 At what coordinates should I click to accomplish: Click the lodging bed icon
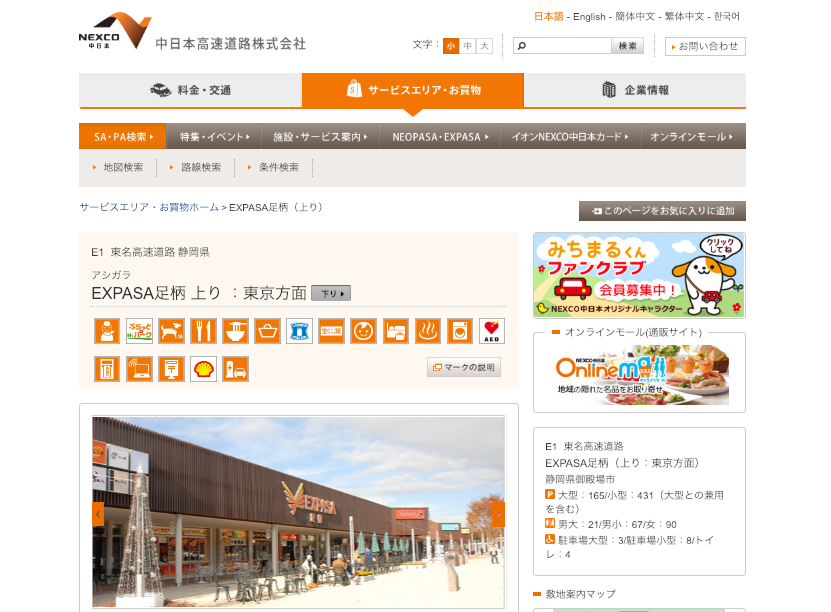coord(396,331)
